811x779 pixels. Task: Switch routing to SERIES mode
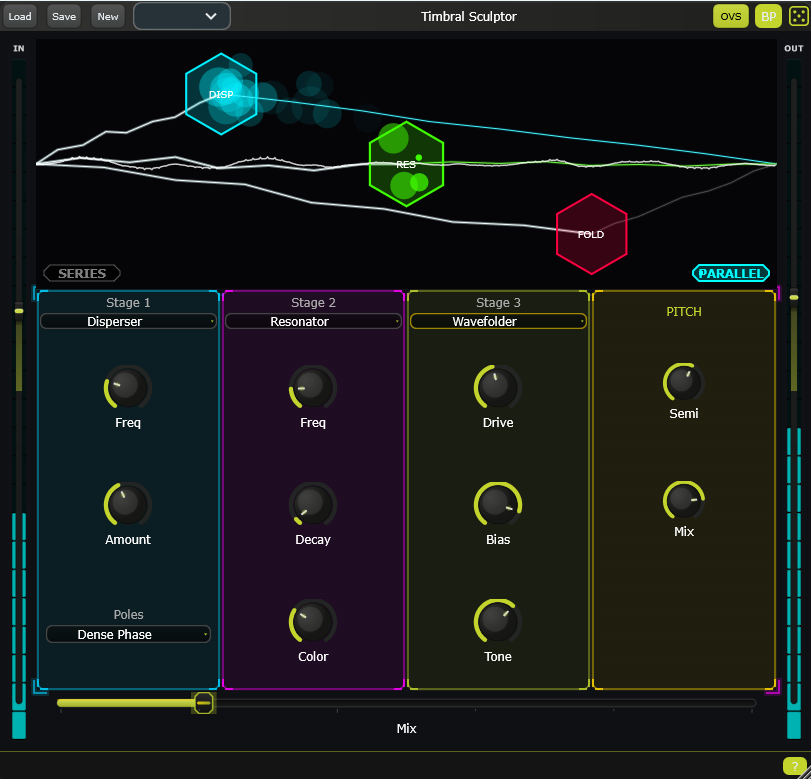click(82, 273)
